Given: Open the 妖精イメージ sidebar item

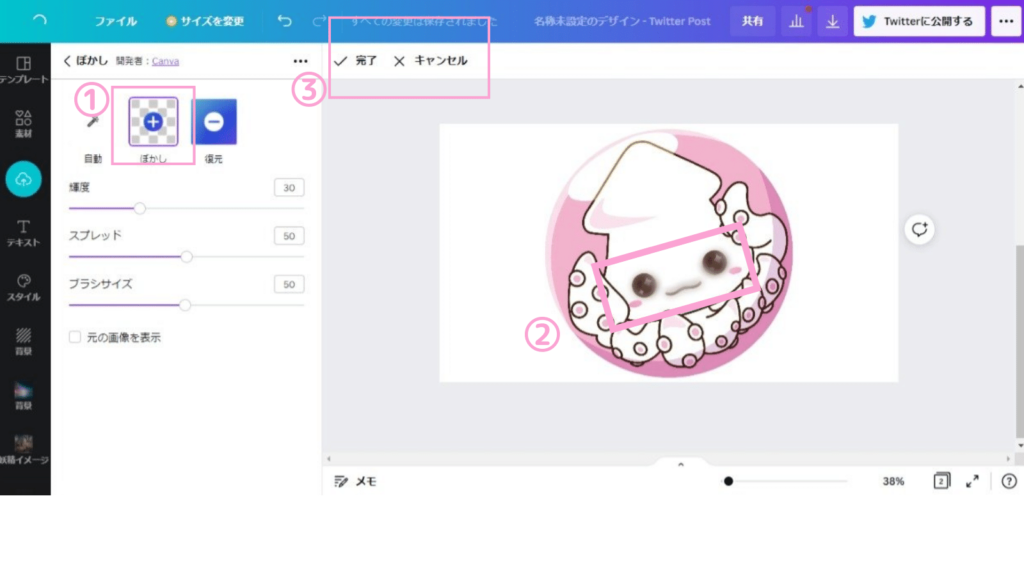Looking at the screenshot, I should pos(24,450).
